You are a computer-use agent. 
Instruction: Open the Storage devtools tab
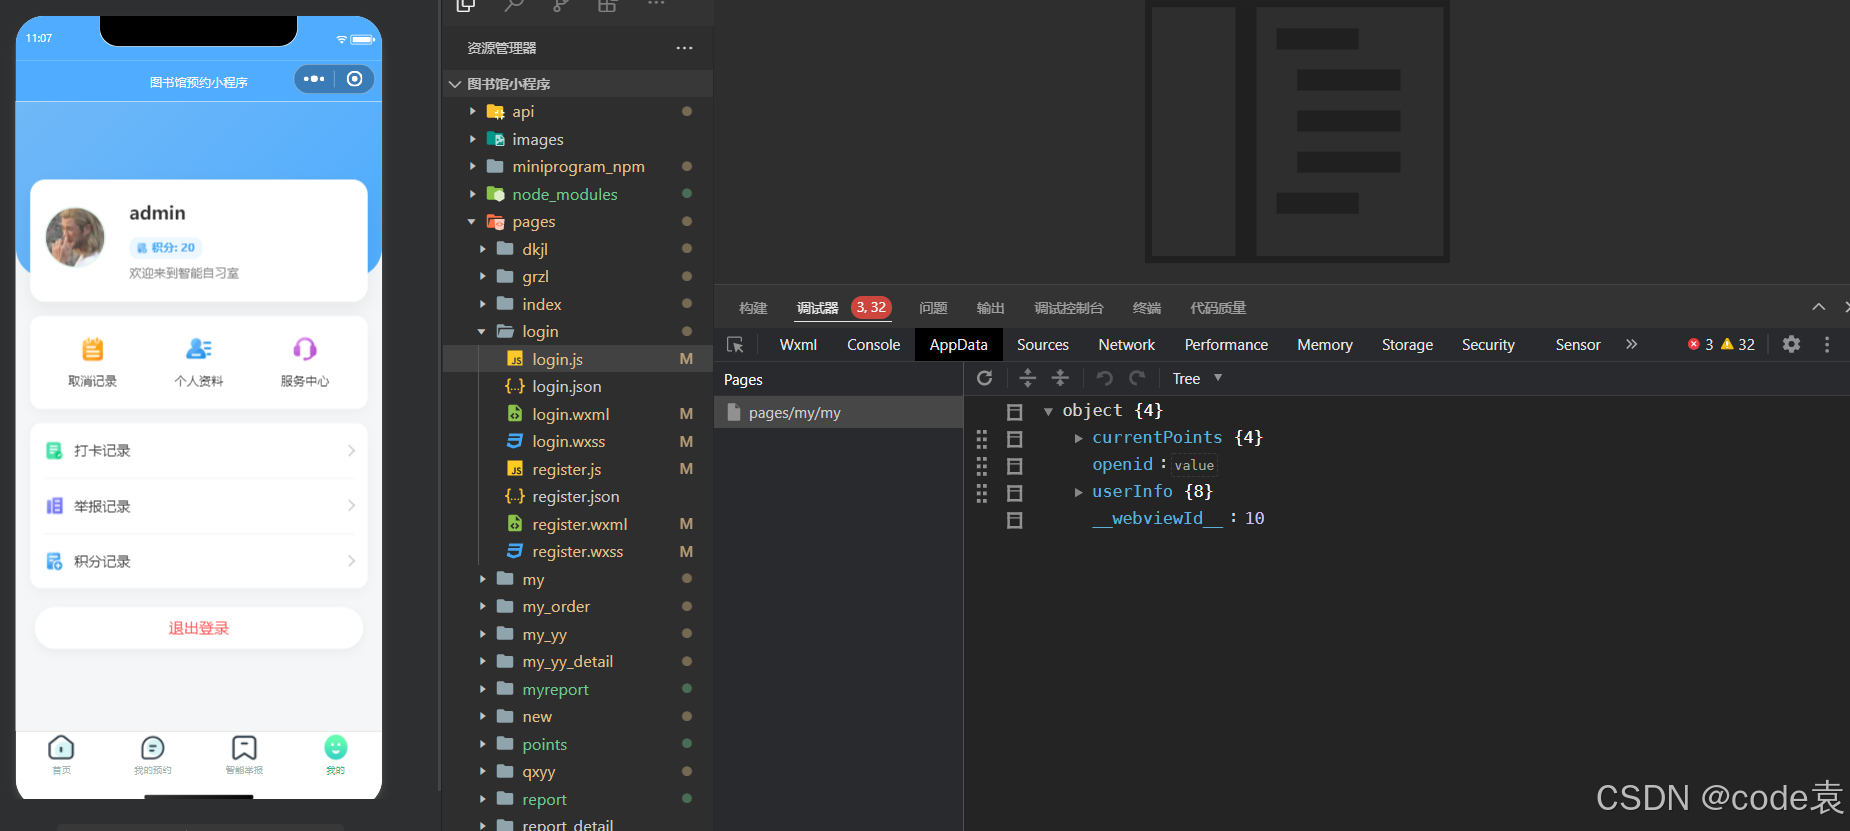tap(1407, 345)
